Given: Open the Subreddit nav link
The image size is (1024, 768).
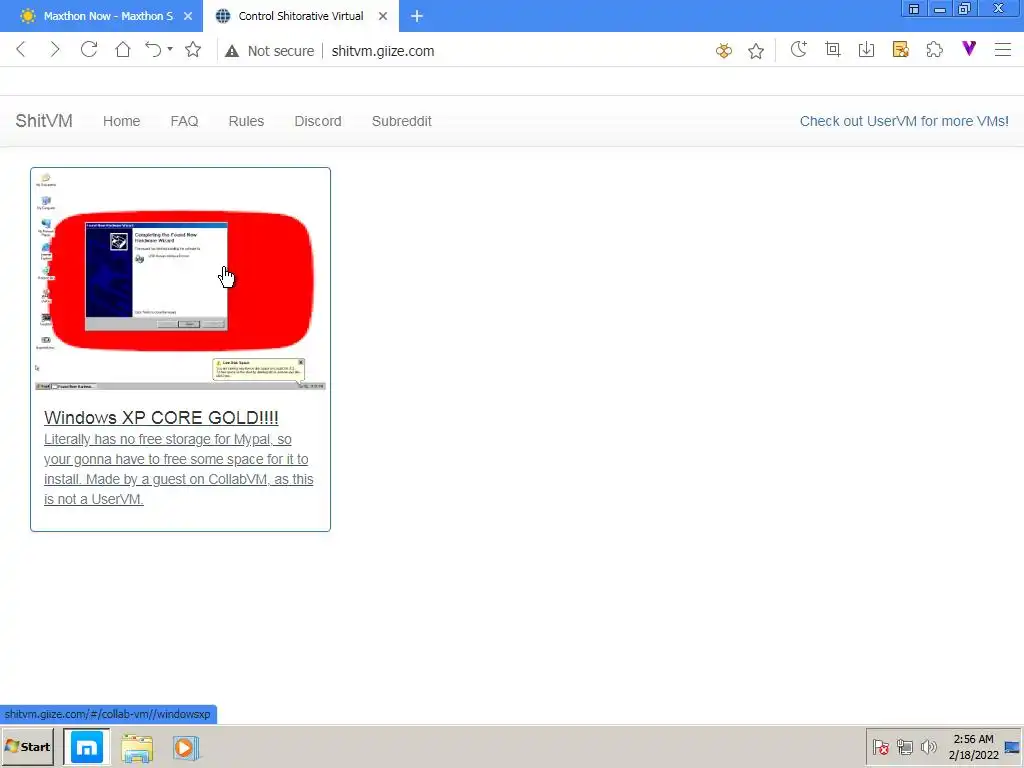Looking at the screenshot, I should coord(402,121).
